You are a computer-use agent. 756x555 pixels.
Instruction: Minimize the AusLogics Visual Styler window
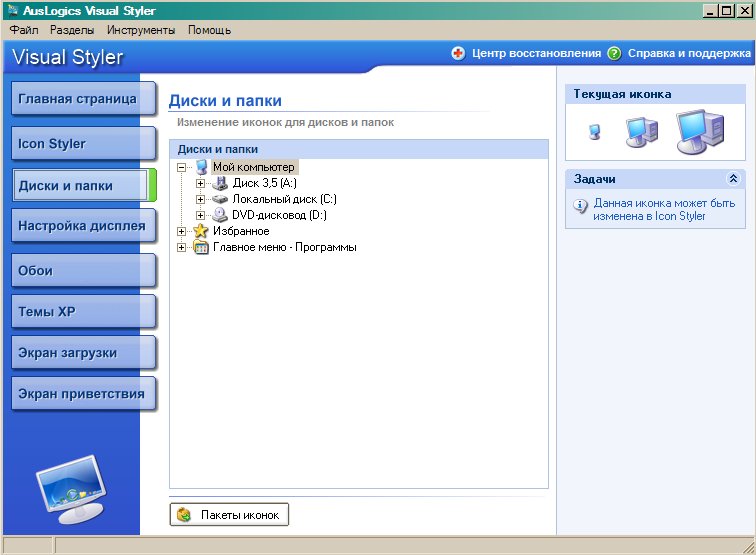(709, 10)
